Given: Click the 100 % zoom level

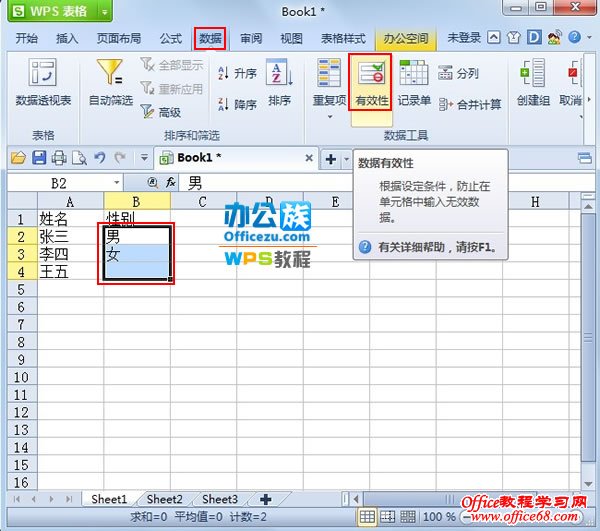Looking at the screenshot, I should [x=439, y=517].
